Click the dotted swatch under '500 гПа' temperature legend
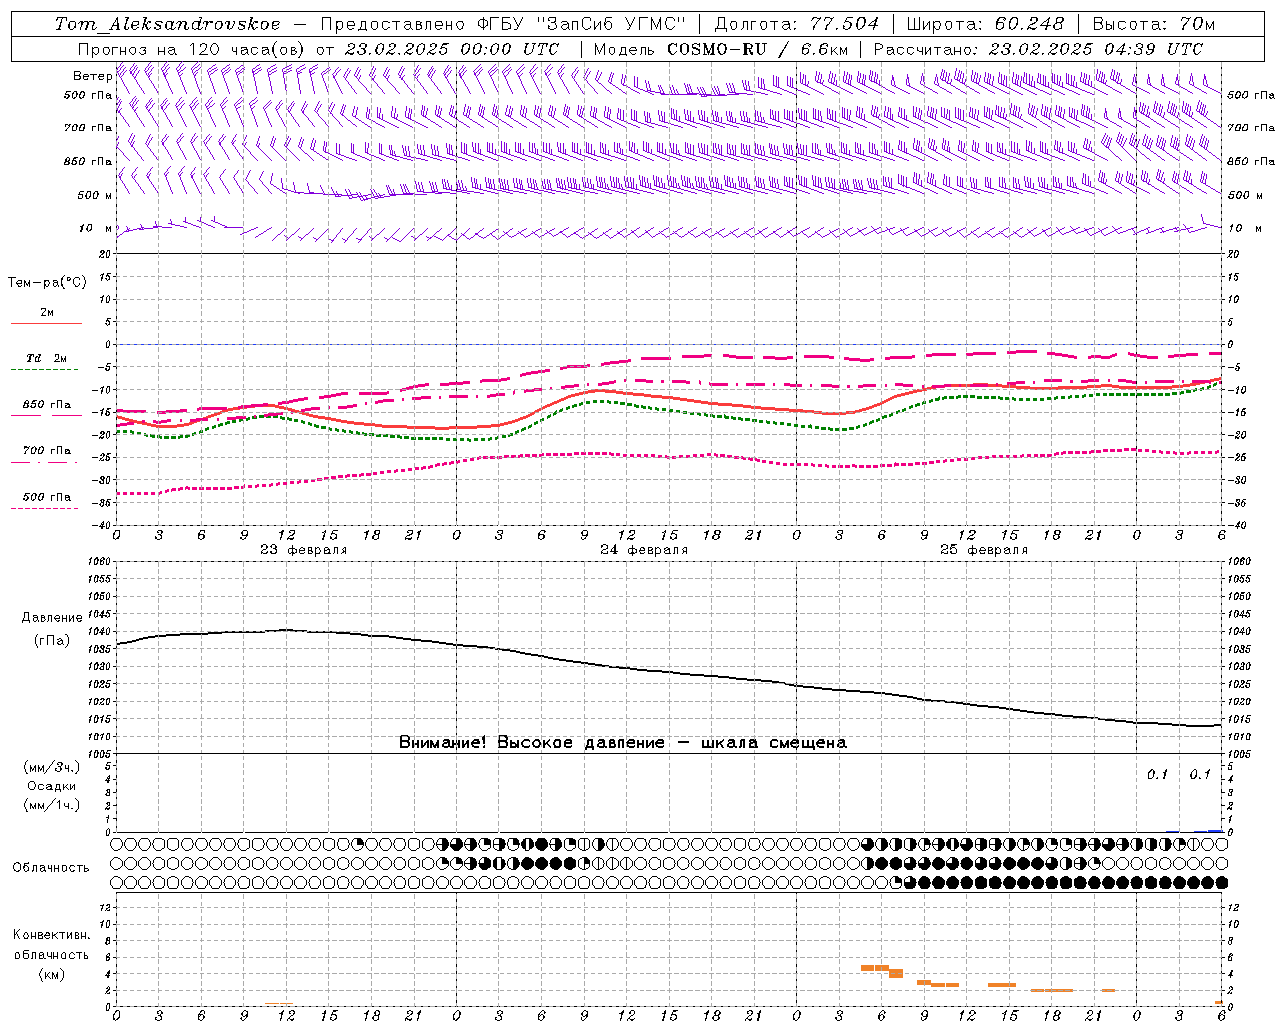The width and height of the screenshot is (1280, 1024). tap(46, 509)
